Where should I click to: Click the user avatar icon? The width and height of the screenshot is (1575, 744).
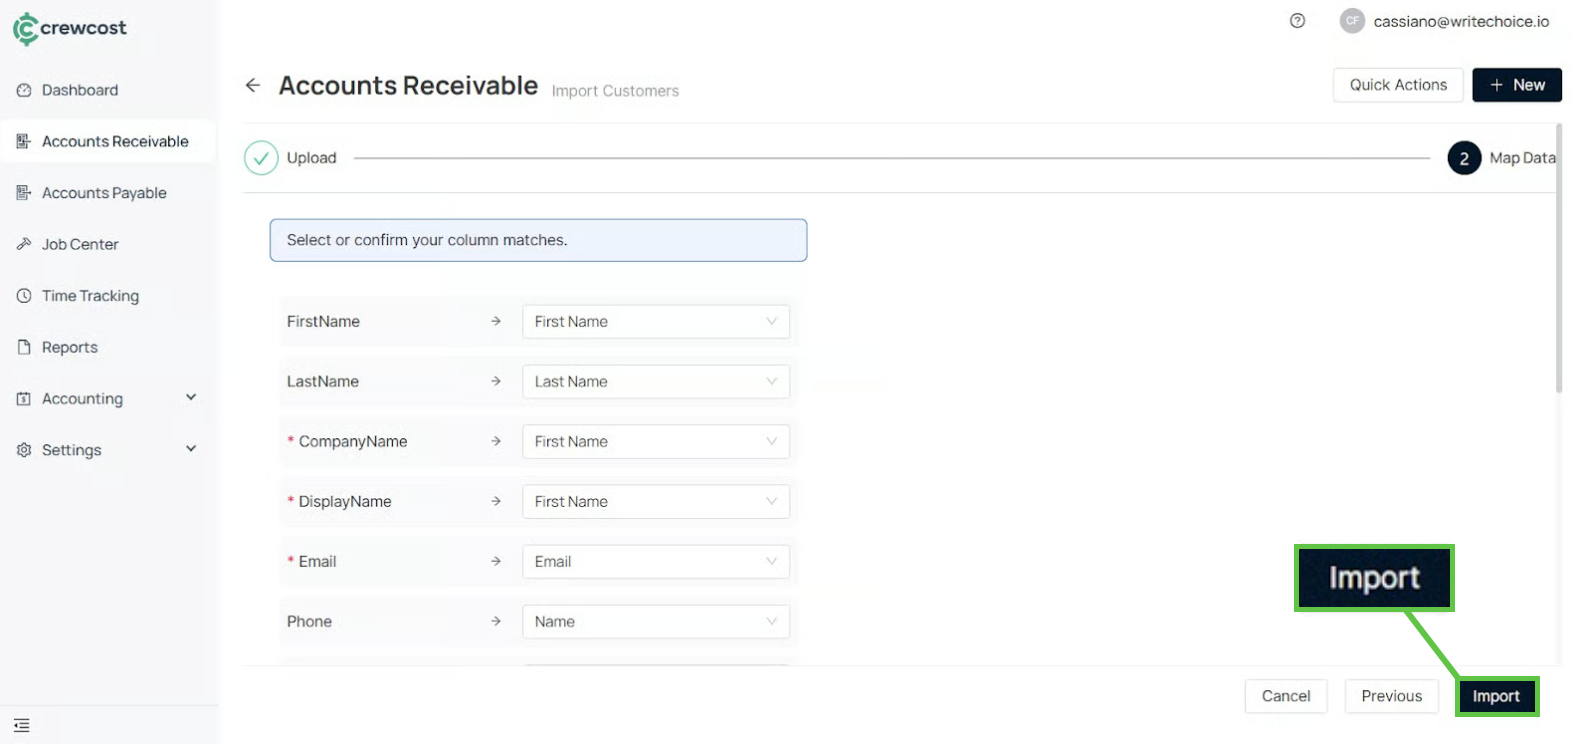click(x=1352, y=21)
